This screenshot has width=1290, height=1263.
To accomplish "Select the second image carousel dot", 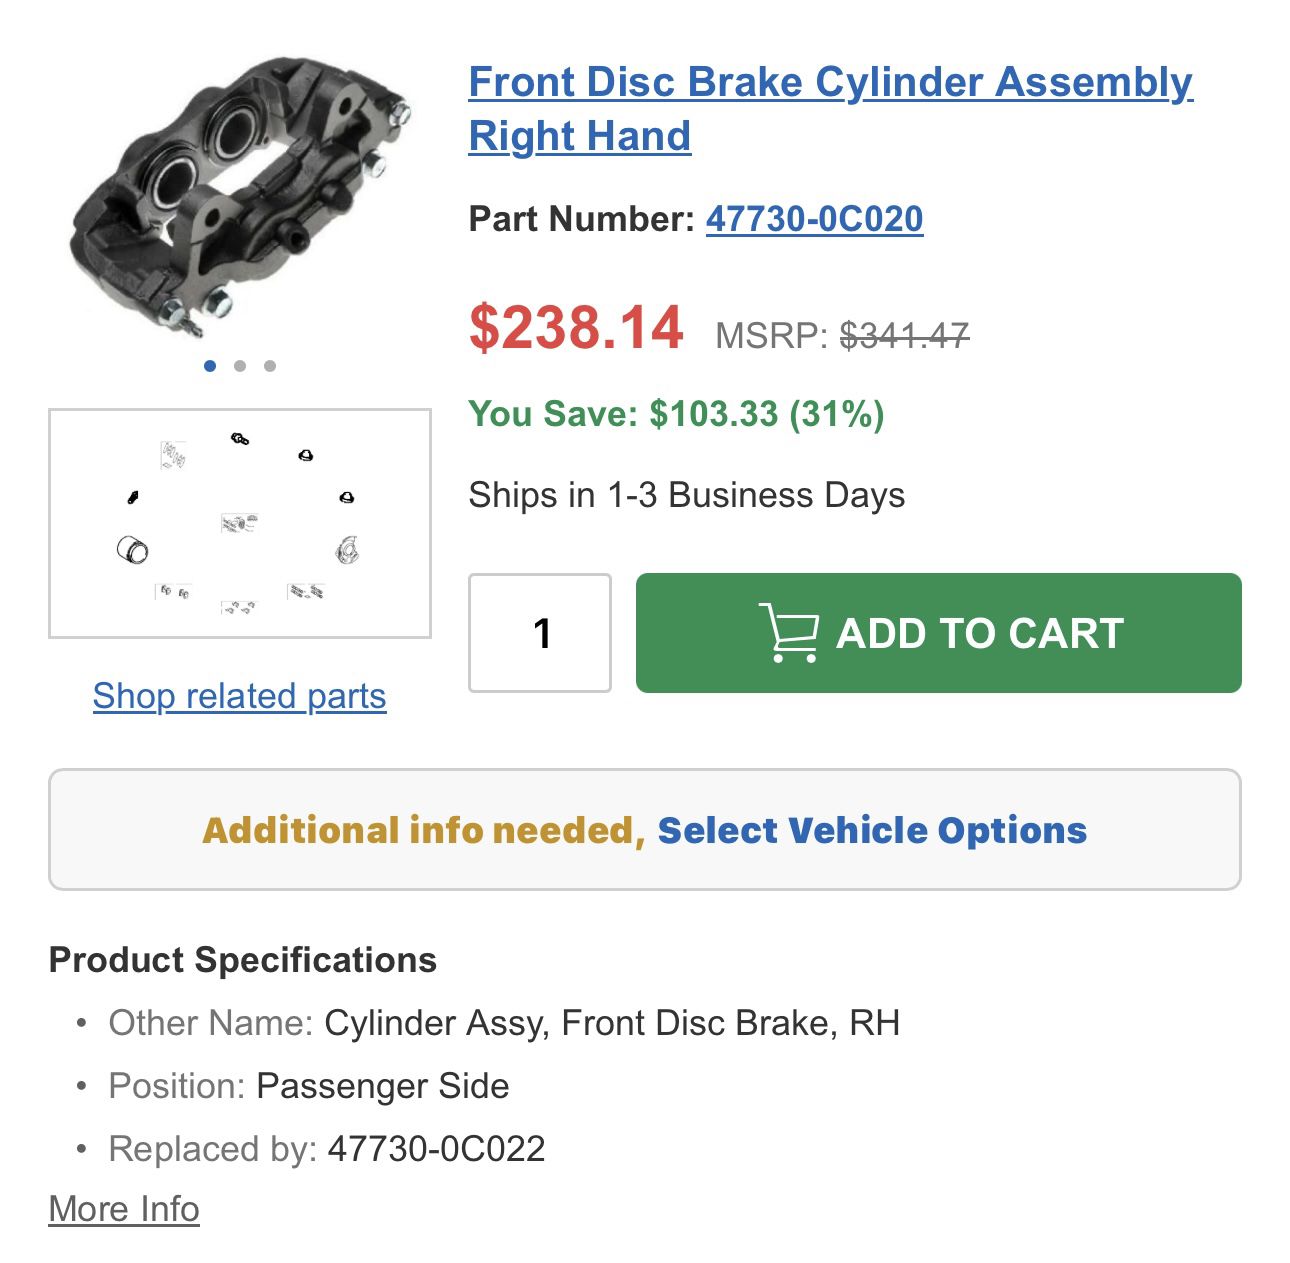I will tap(241, 366).
